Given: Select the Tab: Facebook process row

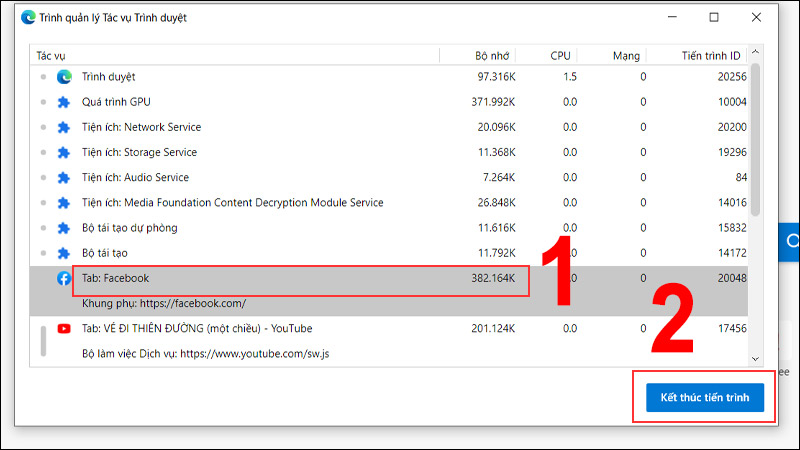Looking at the screenshot, I should pos(300,278).
